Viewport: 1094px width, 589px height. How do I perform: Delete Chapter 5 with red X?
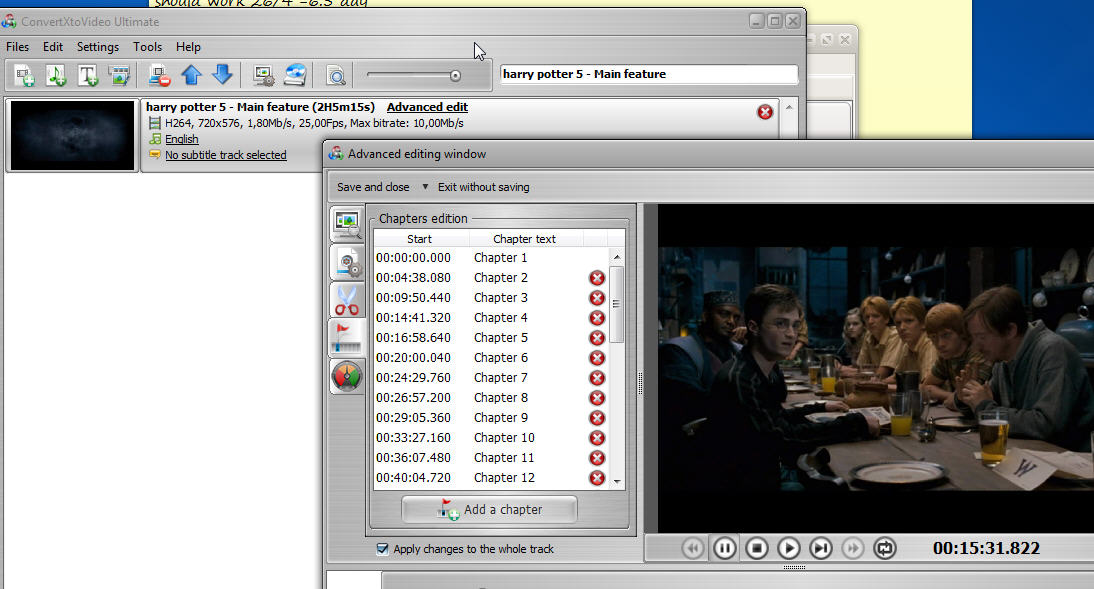point(597,338)
